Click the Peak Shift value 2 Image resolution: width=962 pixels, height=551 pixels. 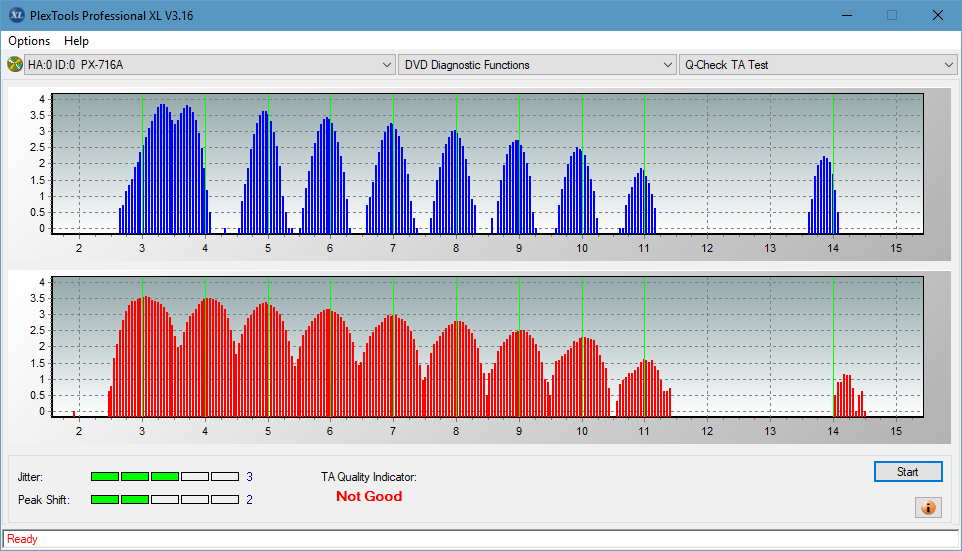249,499
